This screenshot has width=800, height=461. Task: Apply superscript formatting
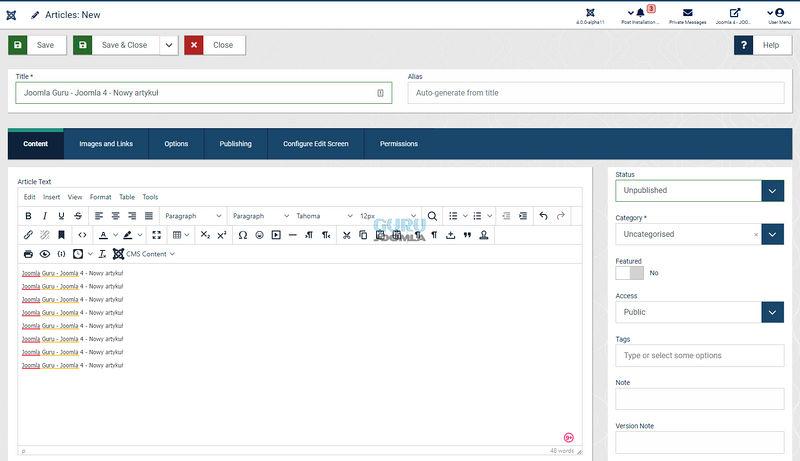click(x=222, y=235)
